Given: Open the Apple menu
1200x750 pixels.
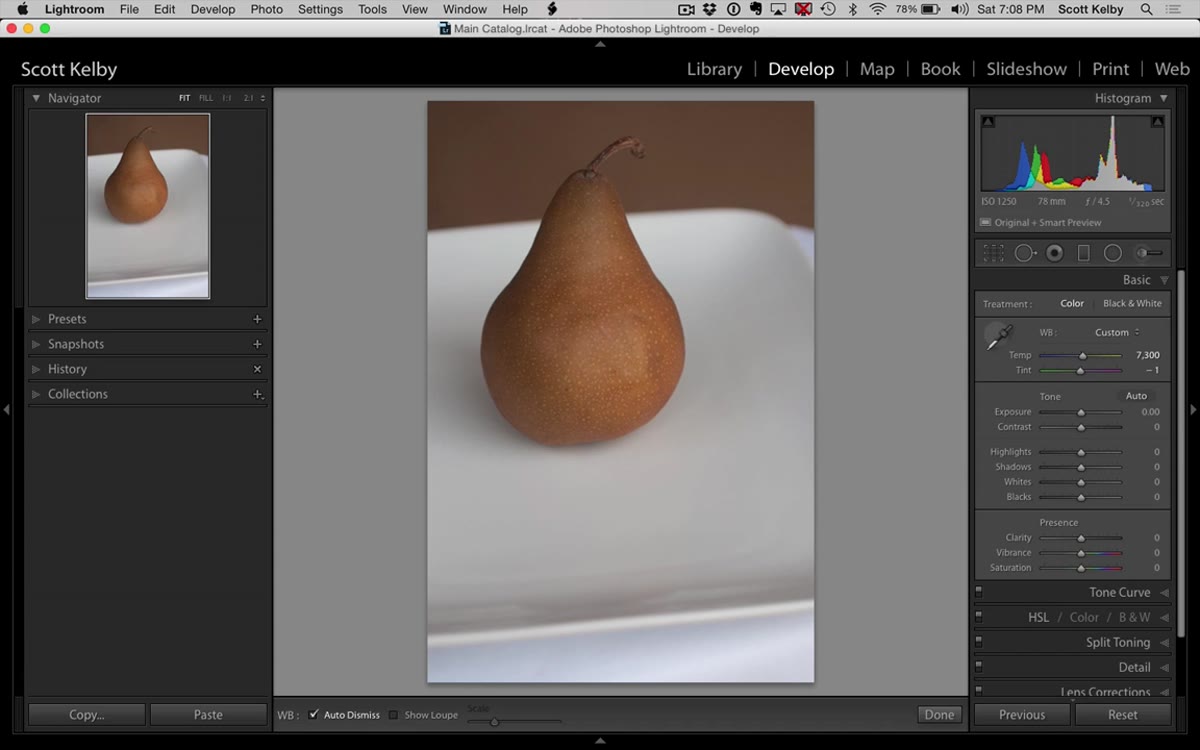Looking at the screenshot, I should click(x=22, y=9).
